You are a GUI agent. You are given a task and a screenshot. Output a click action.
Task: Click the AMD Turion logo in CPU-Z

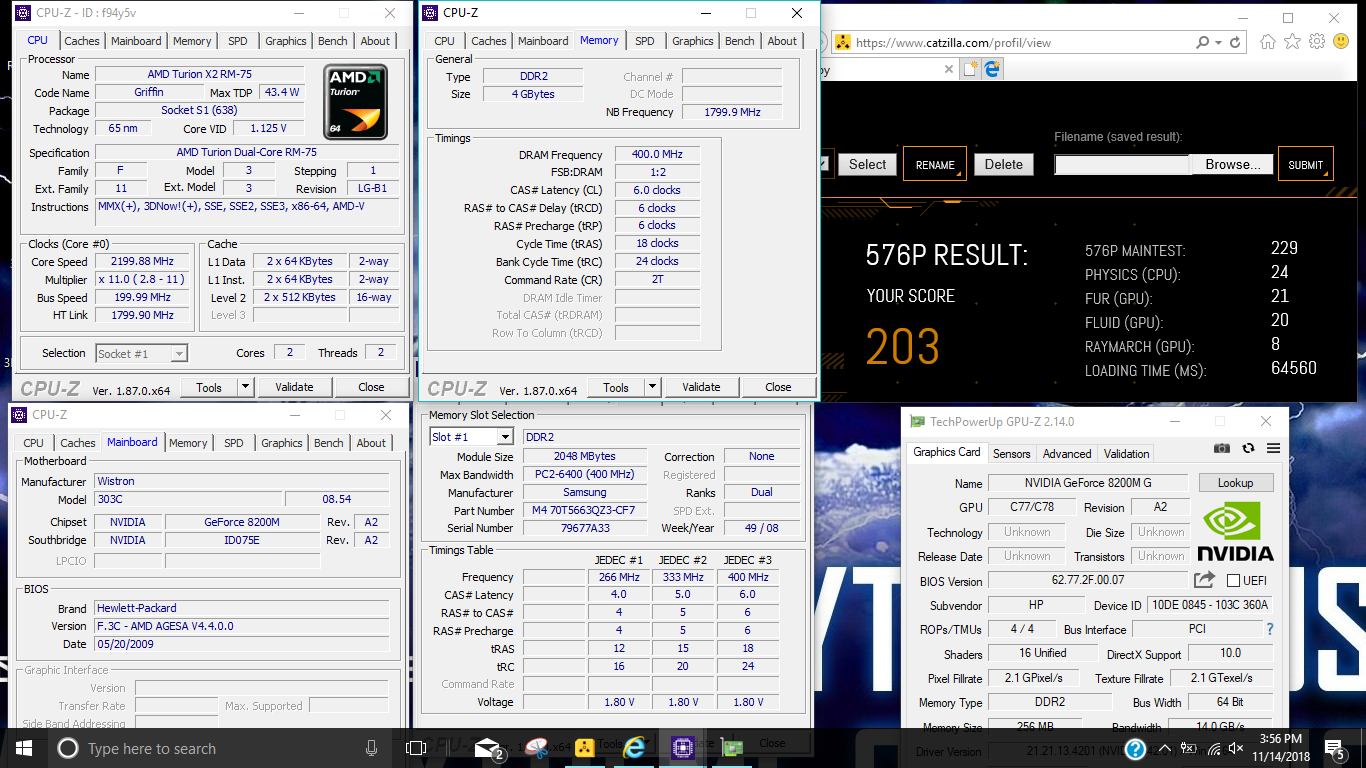tap(355, 103)
